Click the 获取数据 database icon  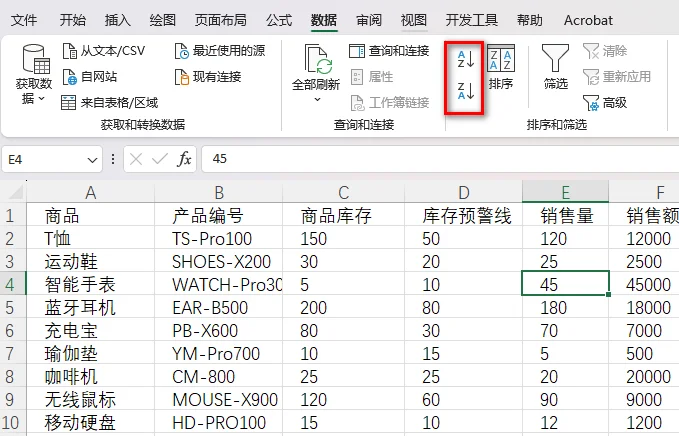pyautogui.click(x=34, y=60)
